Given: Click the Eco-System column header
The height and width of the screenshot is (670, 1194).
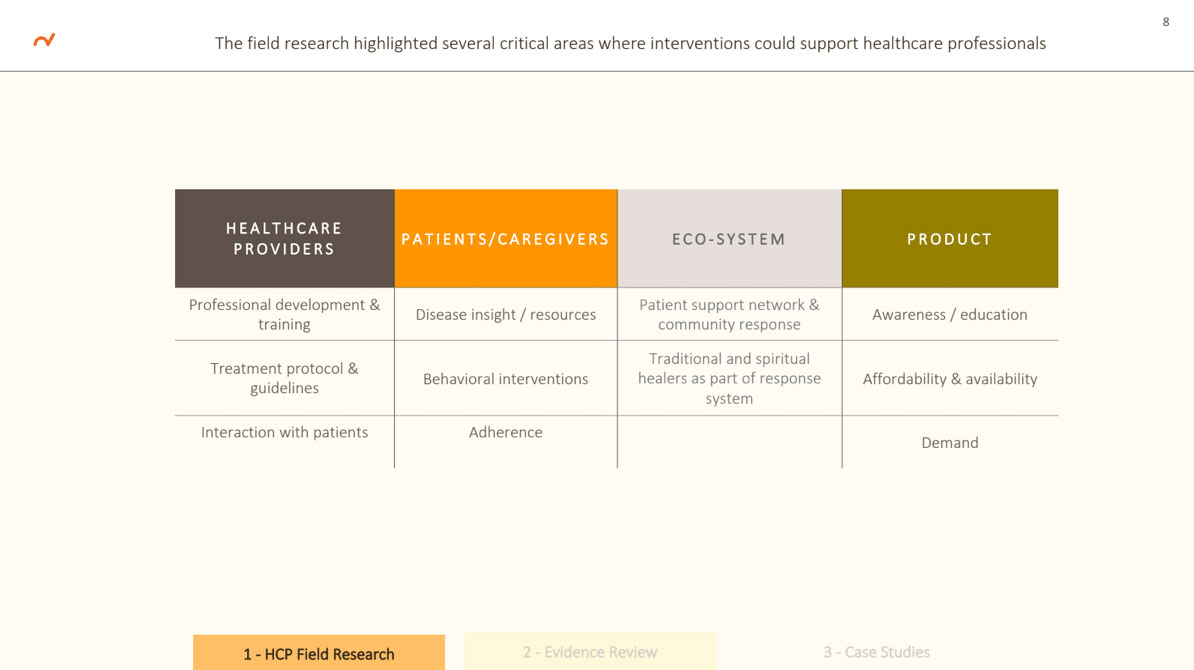Looking at the screenshot, I should tap(729, 238).
